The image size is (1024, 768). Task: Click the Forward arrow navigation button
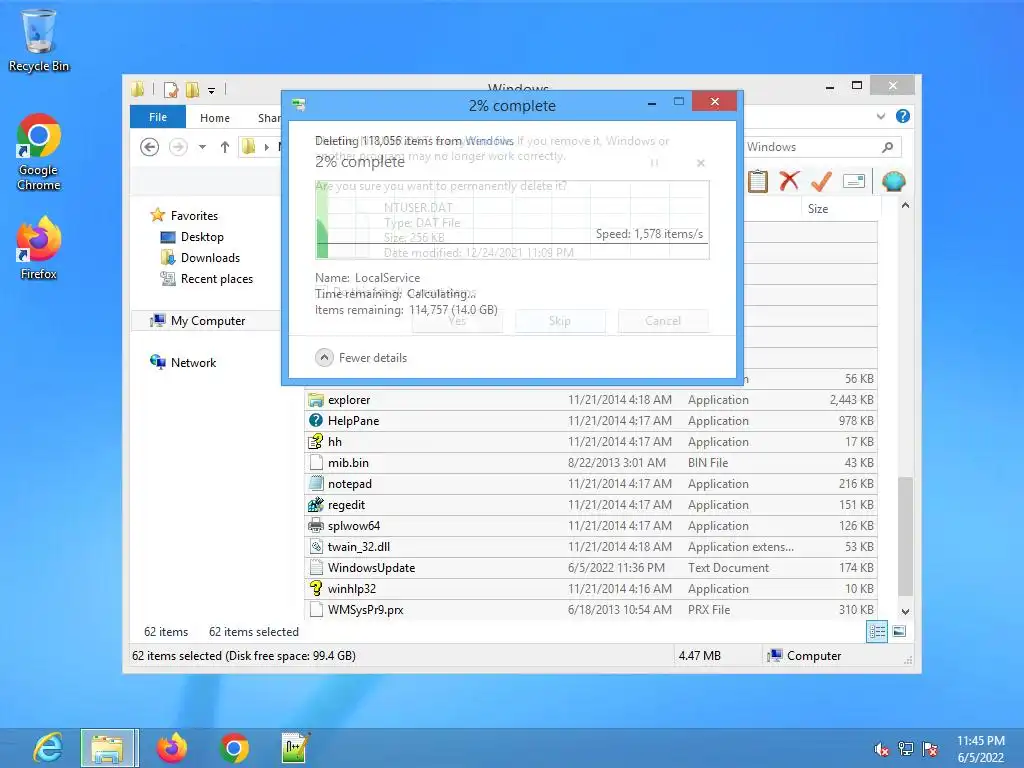(178, 147)
